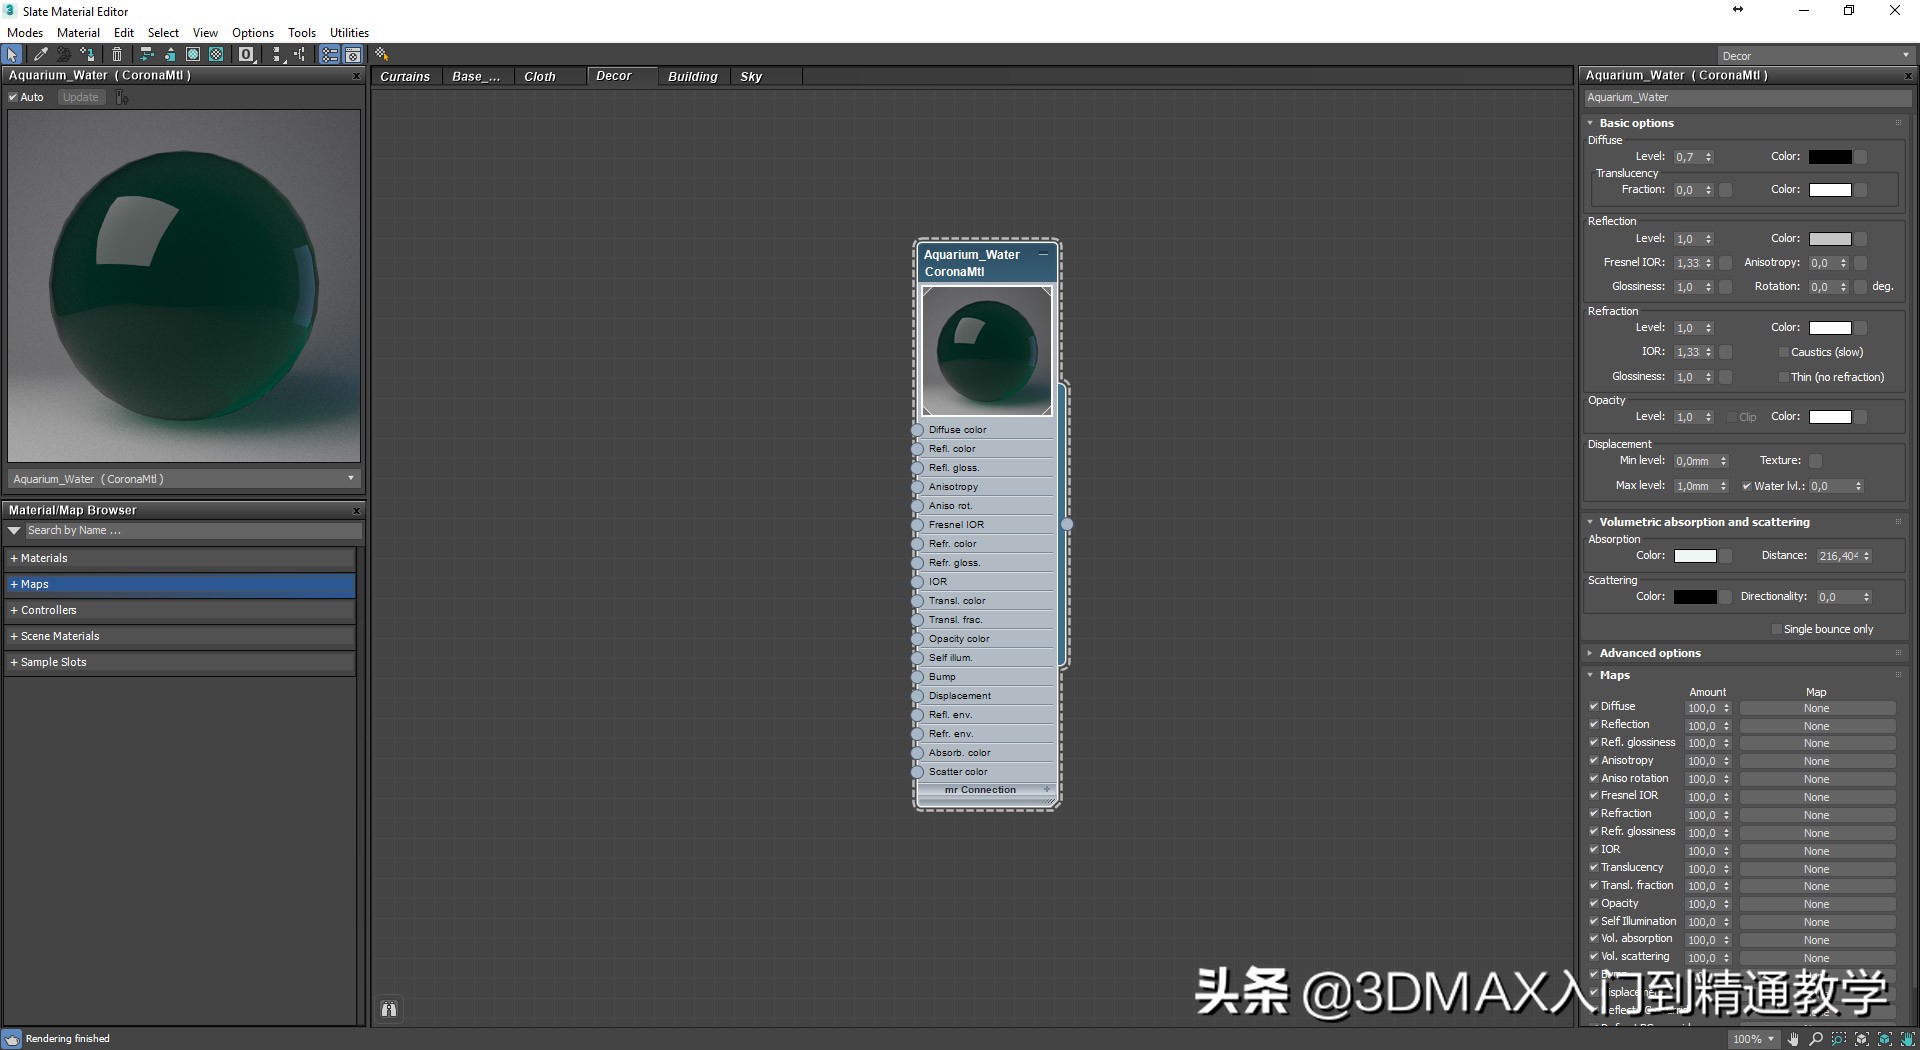Open the Diffuse color swatch
This screenshot has width=1920, height=1050.
point(1829,156)
